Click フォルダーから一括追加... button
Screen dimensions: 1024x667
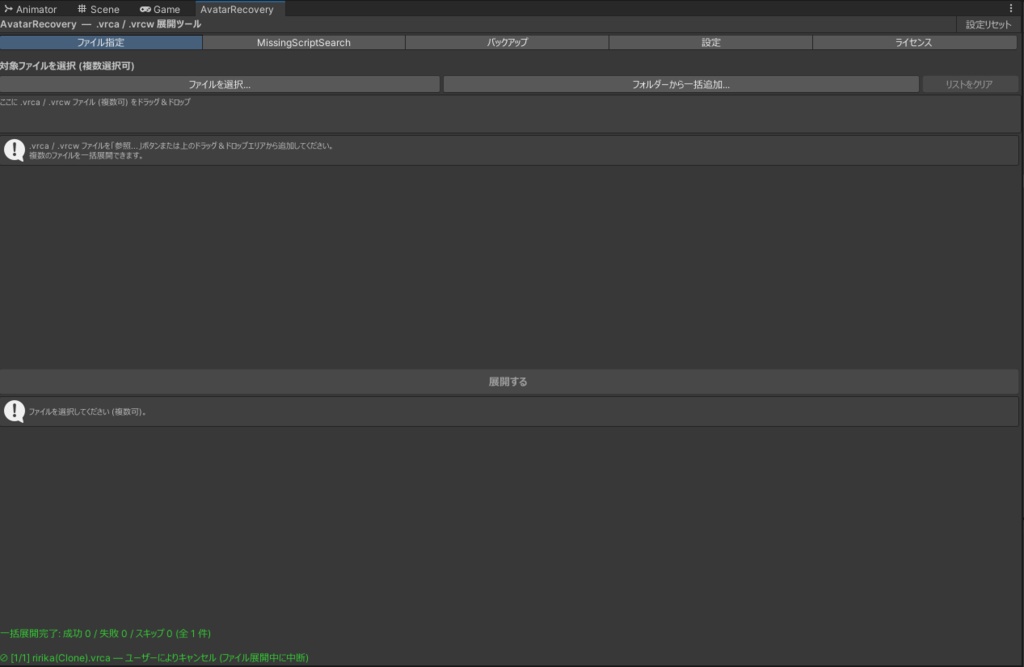[x=681, y=84]
